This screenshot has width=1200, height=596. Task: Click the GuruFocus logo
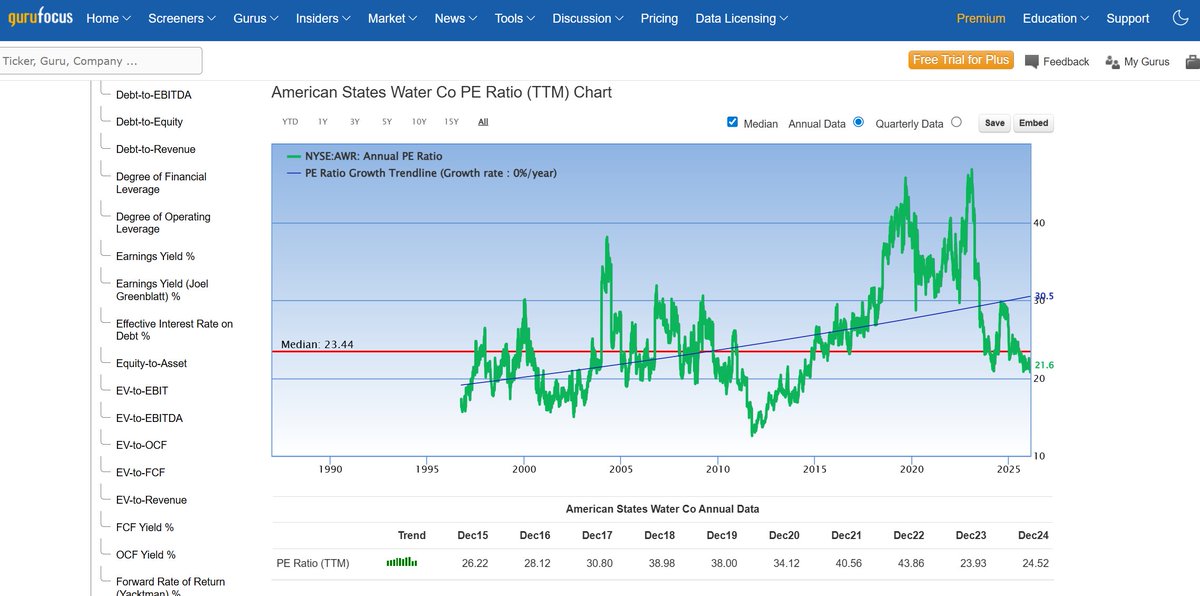38,18
